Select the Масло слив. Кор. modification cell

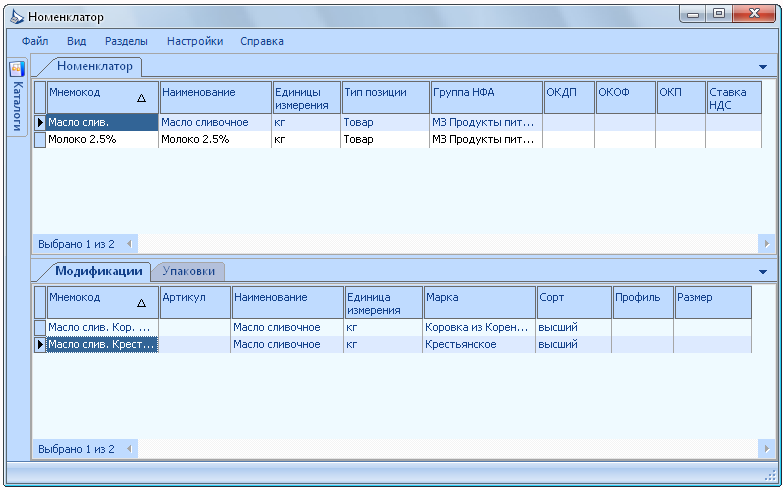(102, 327)
